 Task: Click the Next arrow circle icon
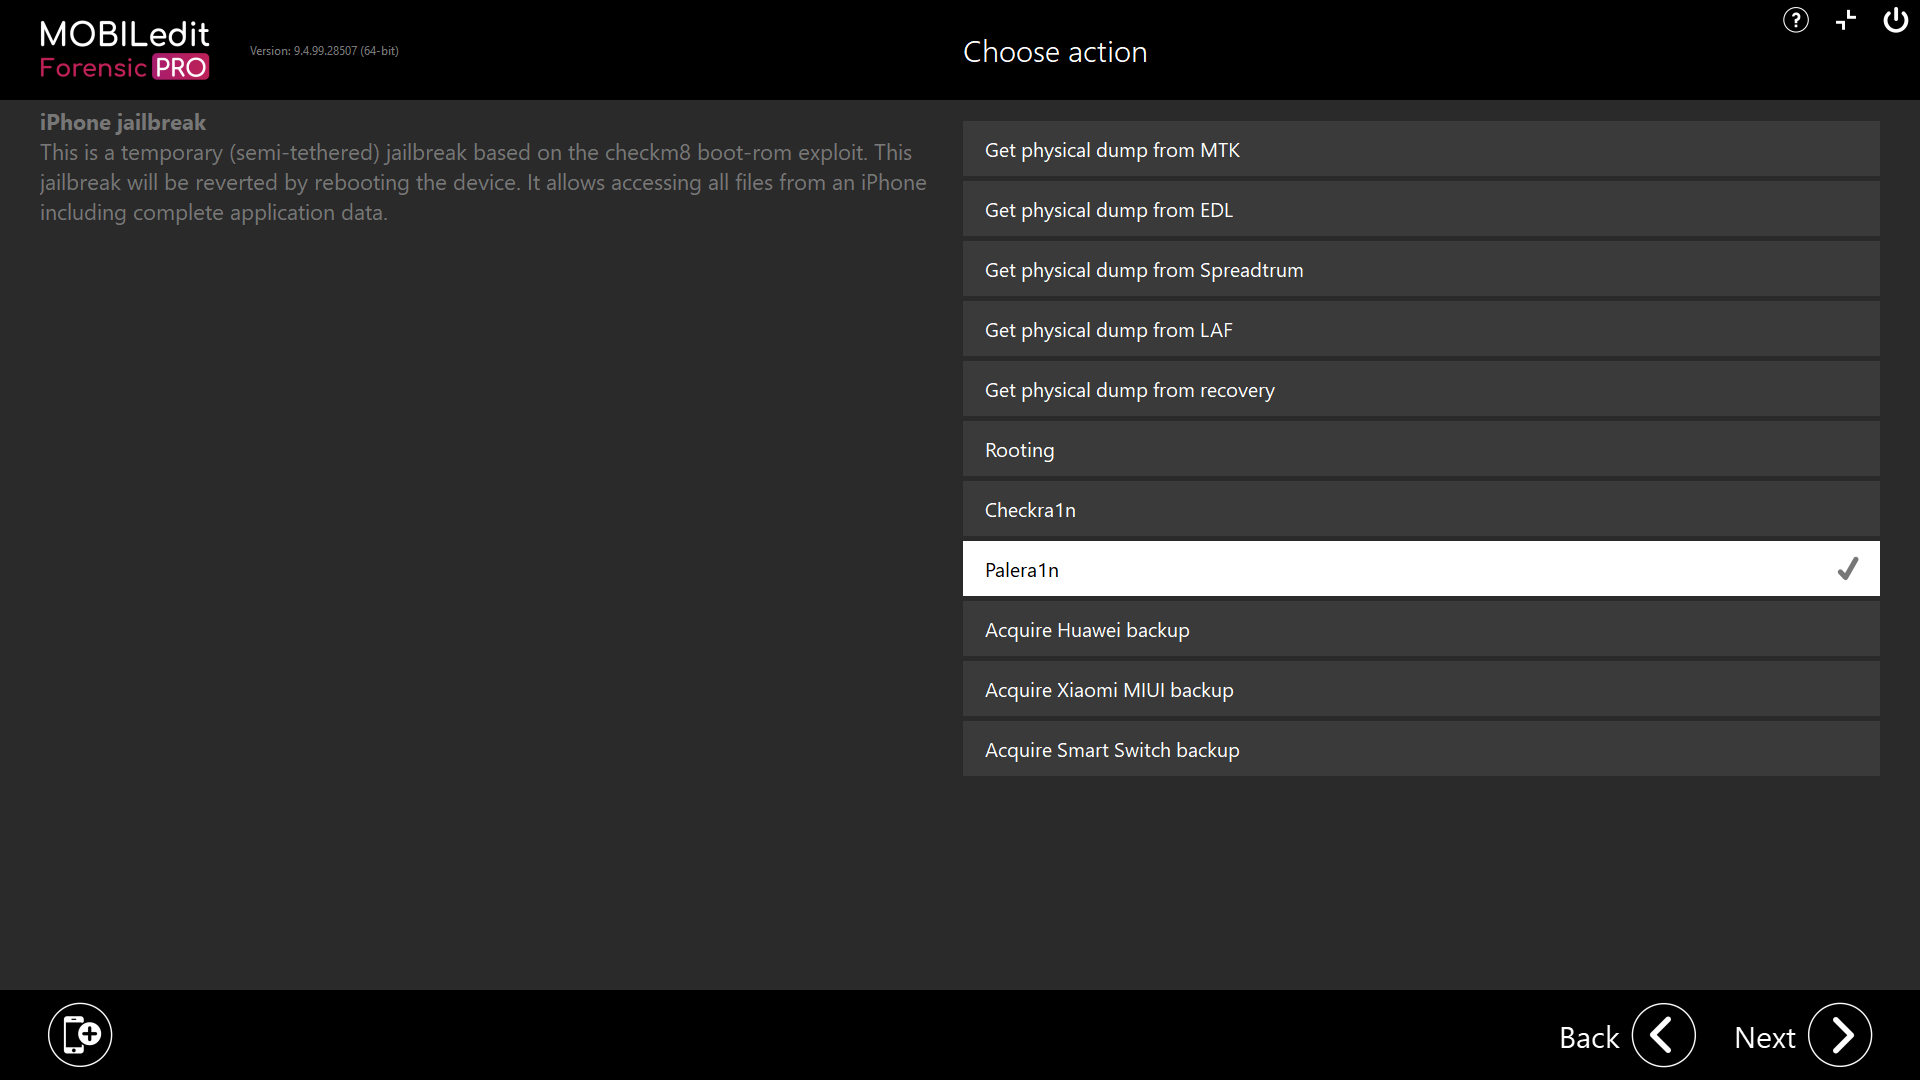[x=1839, y=1035]
